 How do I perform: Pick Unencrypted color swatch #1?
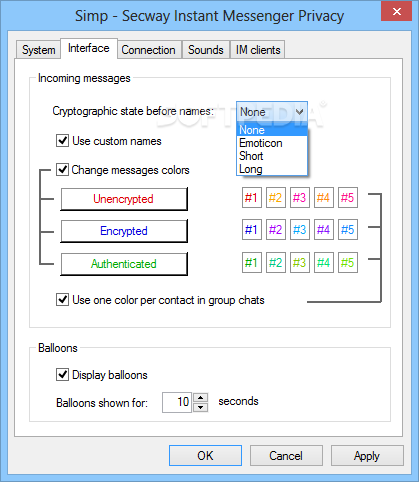click(x=252, y=198)
